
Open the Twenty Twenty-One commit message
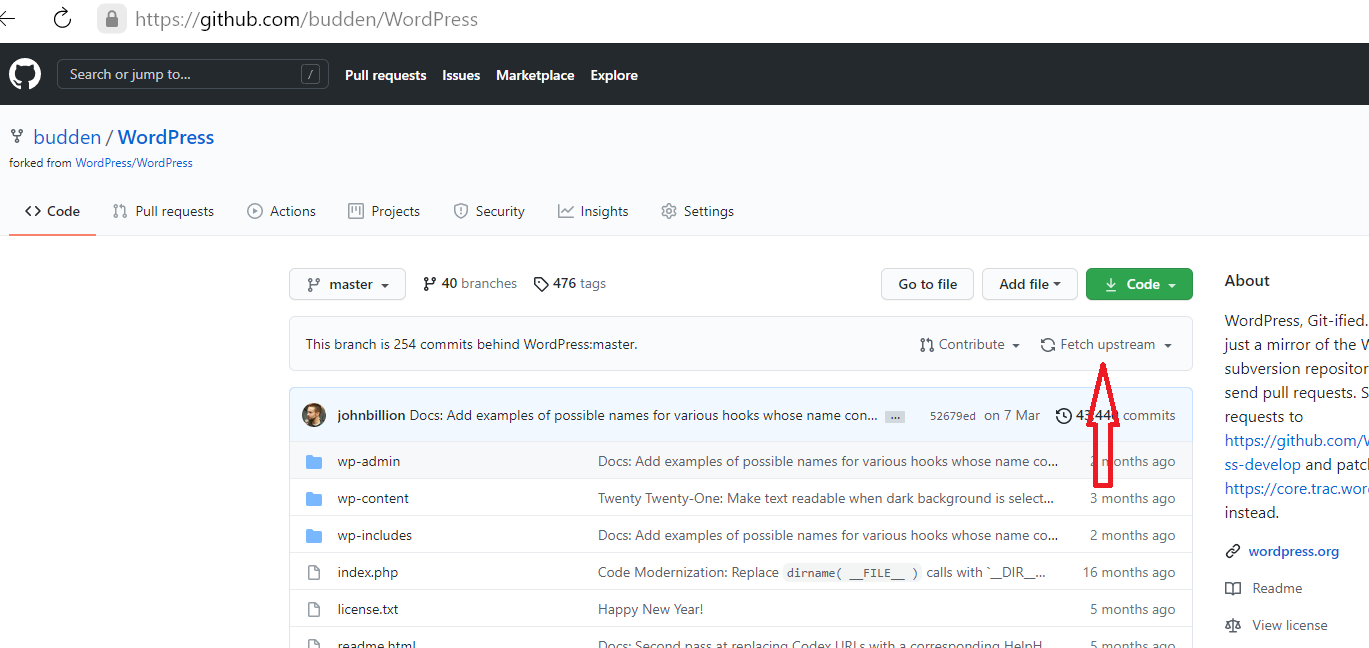point(826,499)
